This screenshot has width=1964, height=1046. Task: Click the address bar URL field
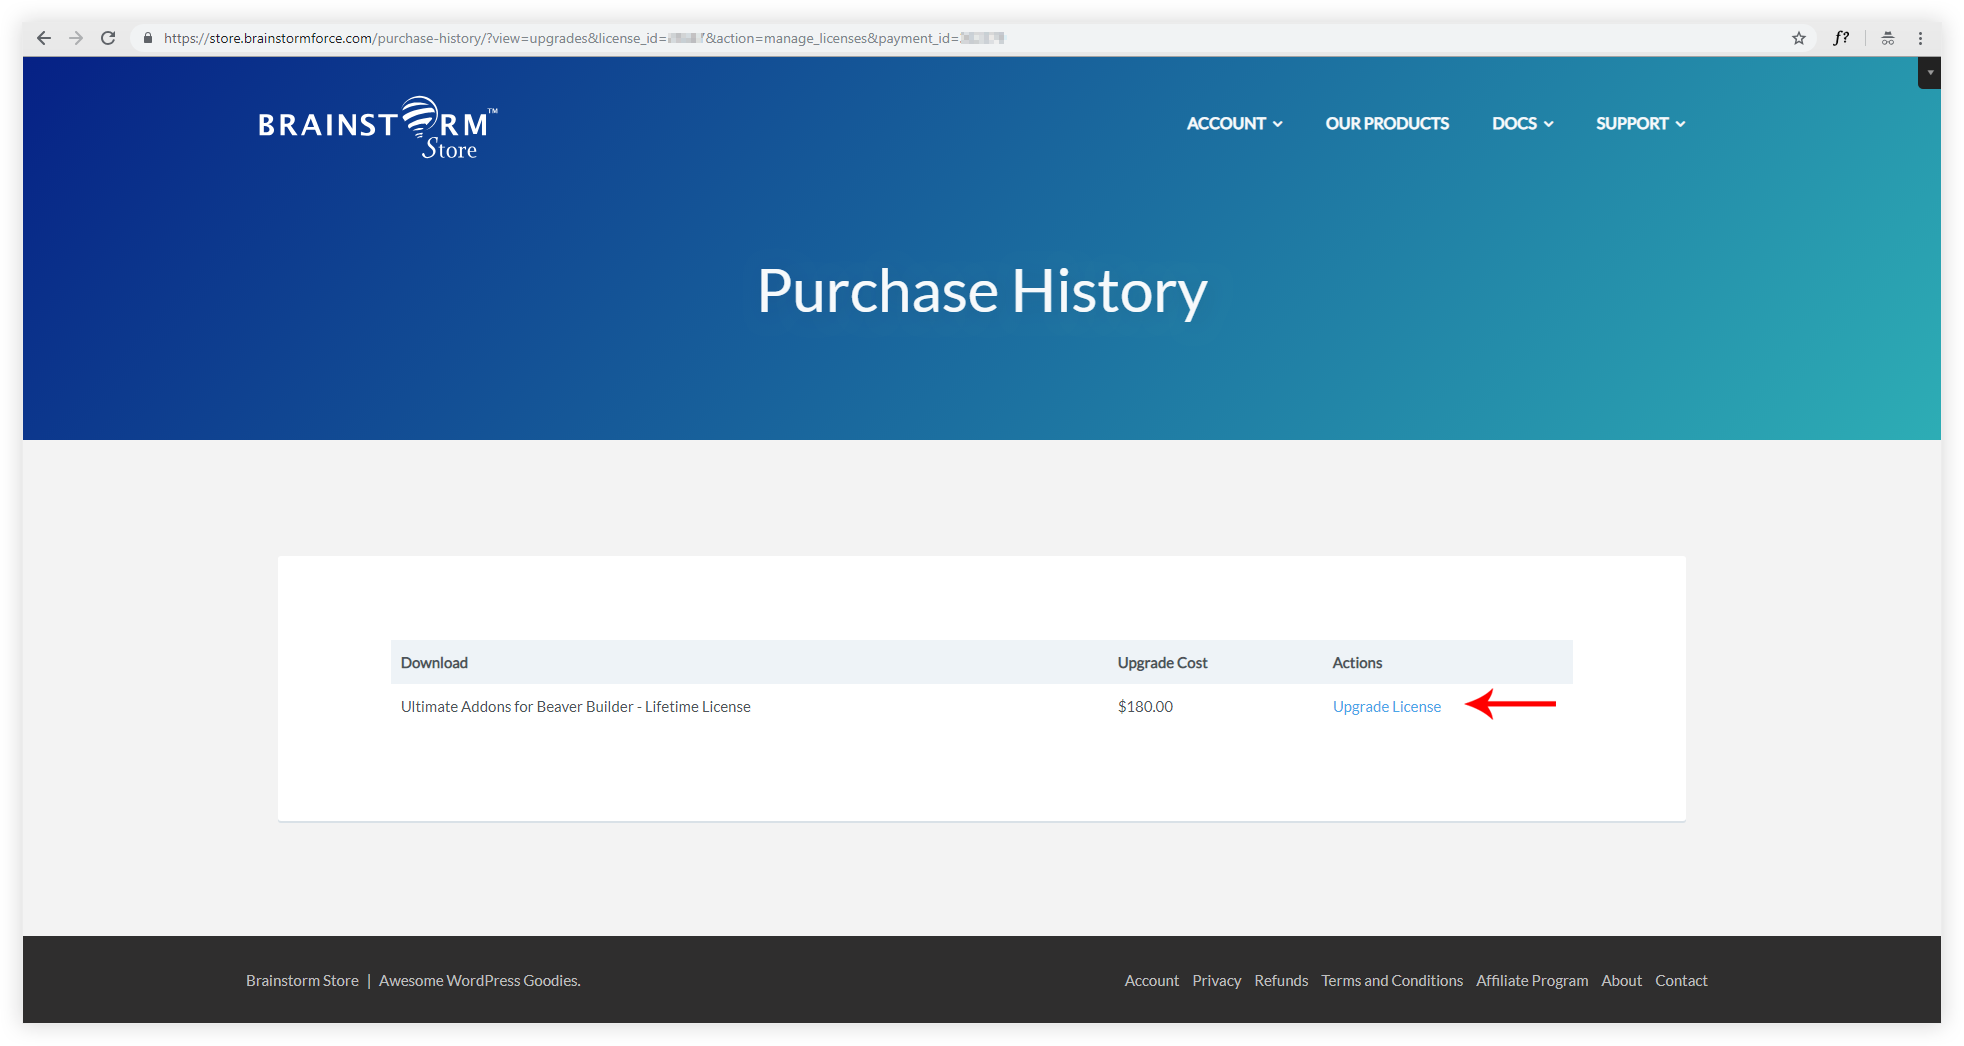900,38
